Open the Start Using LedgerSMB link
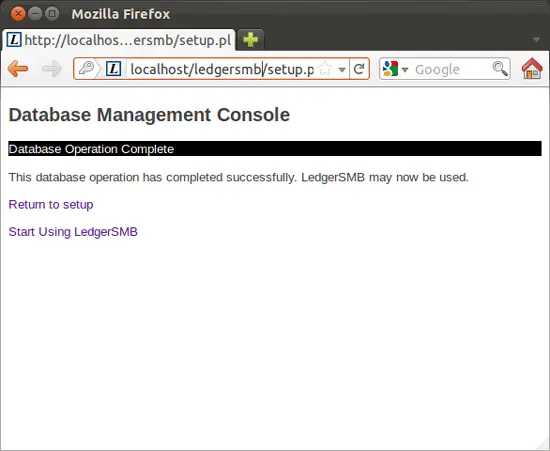This screenshot has height=451, width=550. click(x=73, y=232)
